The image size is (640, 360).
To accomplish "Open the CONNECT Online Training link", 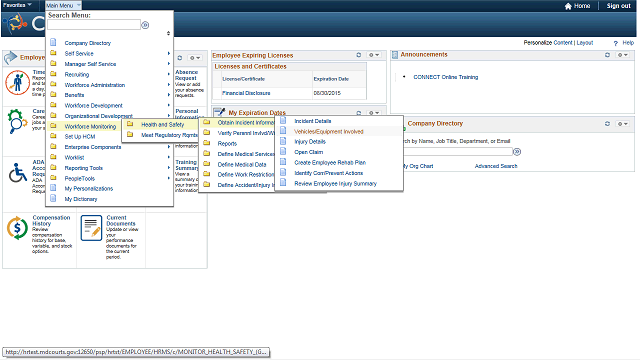I will point(446,77).
